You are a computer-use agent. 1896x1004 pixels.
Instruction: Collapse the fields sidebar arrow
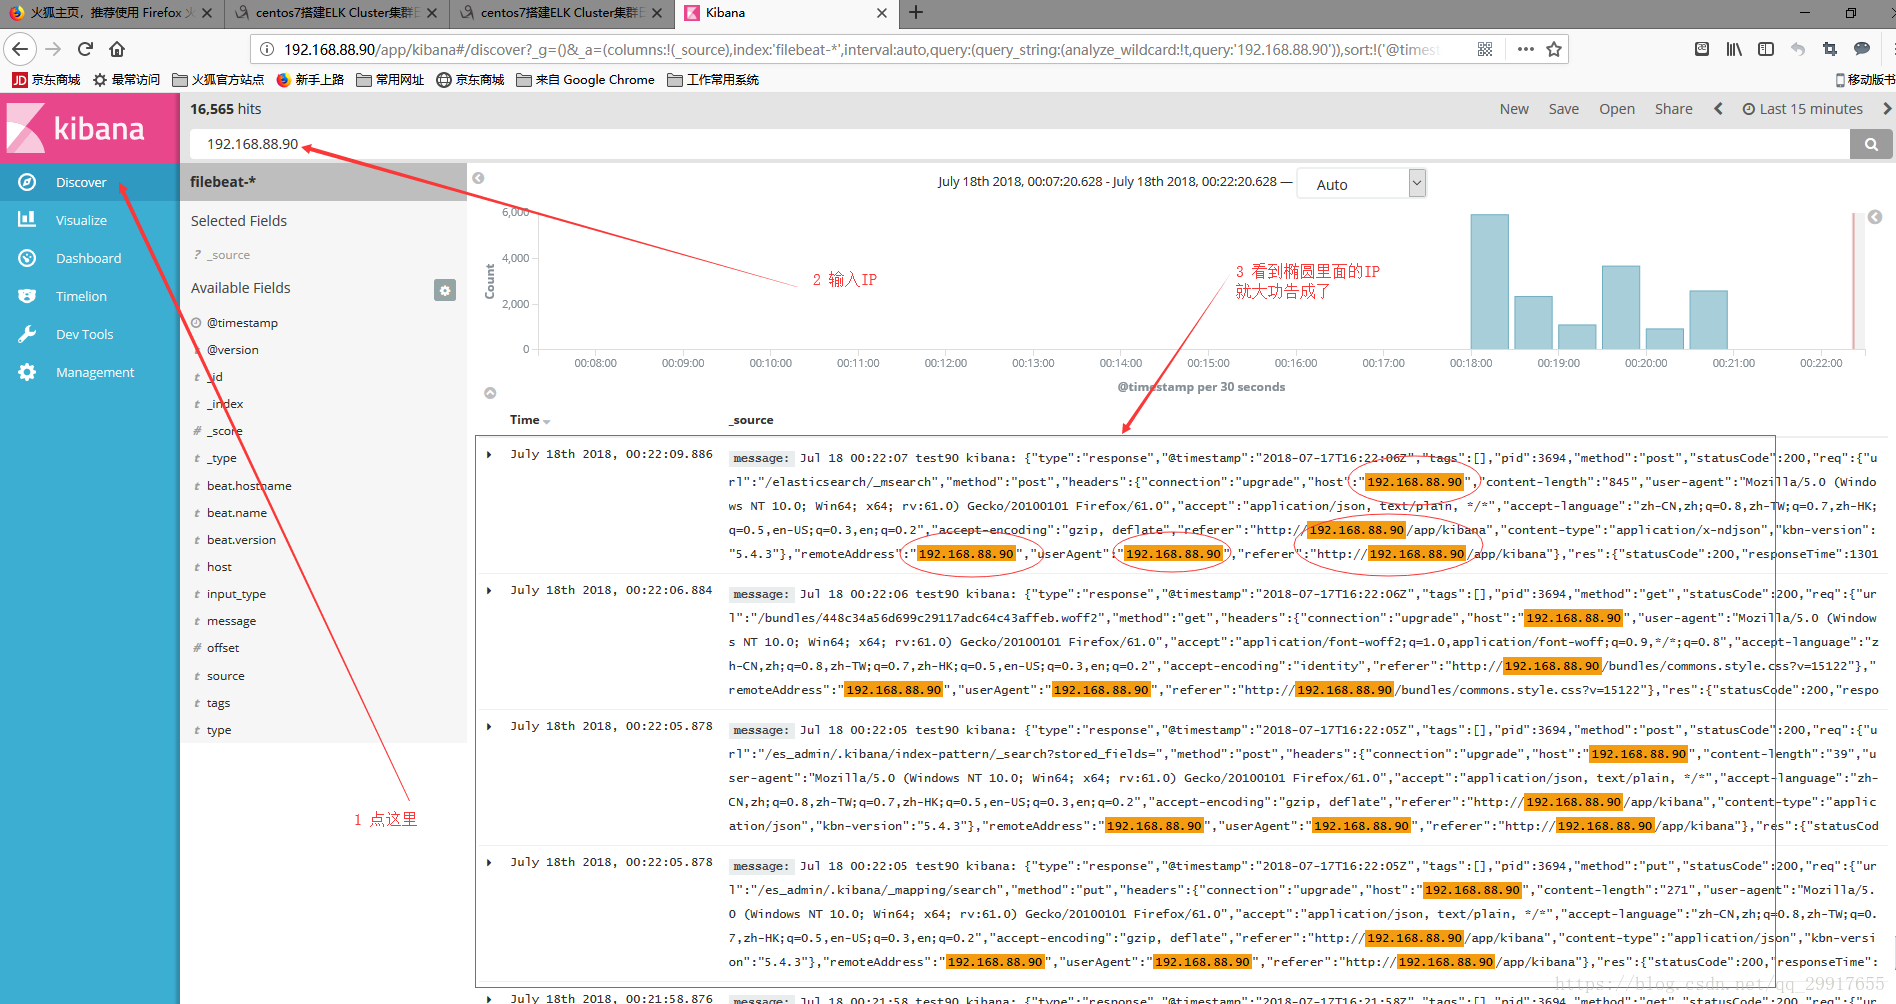pyautogui.click(x=478, y=178)
